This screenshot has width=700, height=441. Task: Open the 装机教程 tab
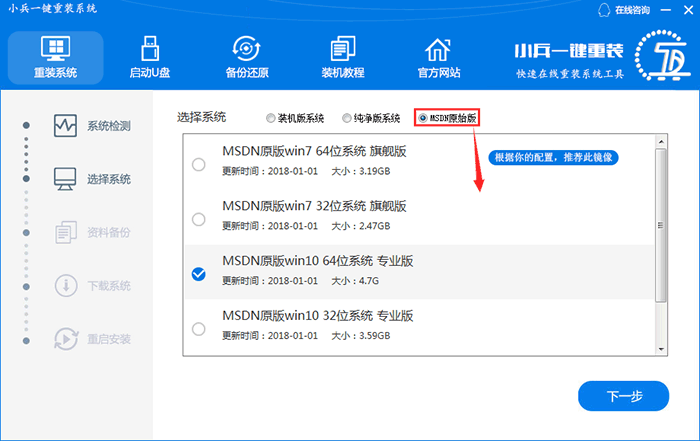tap(343, 58)
